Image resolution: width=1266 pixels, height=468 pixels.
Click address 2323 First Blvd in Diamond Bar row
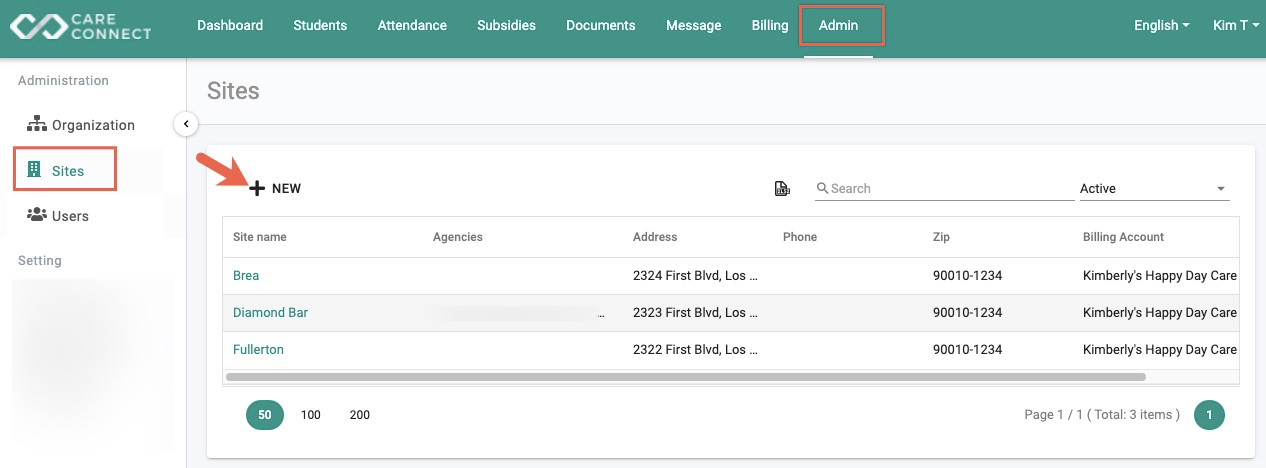pyautogui.click(x=695, y=312)
